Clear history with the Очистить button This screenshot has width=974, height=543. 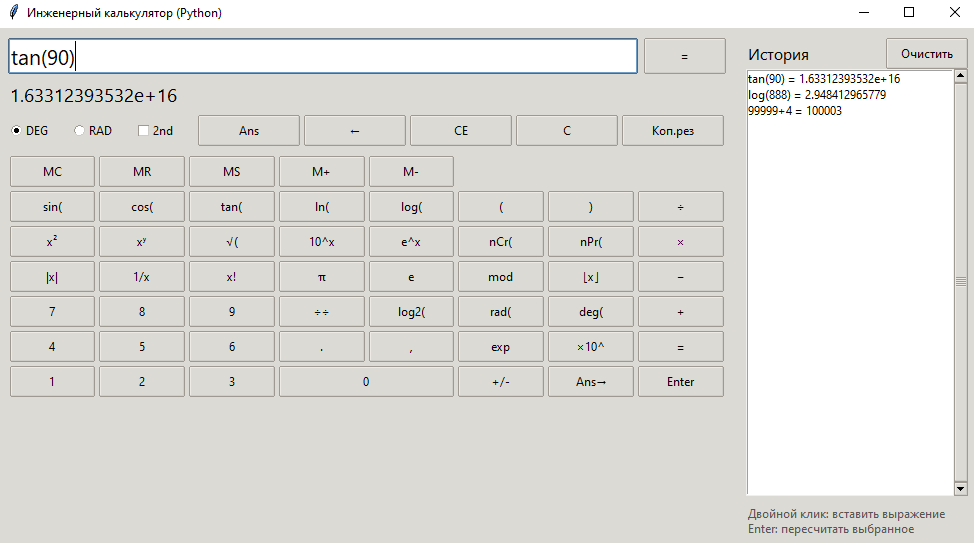pyautogui.click(x=926, y=54)
